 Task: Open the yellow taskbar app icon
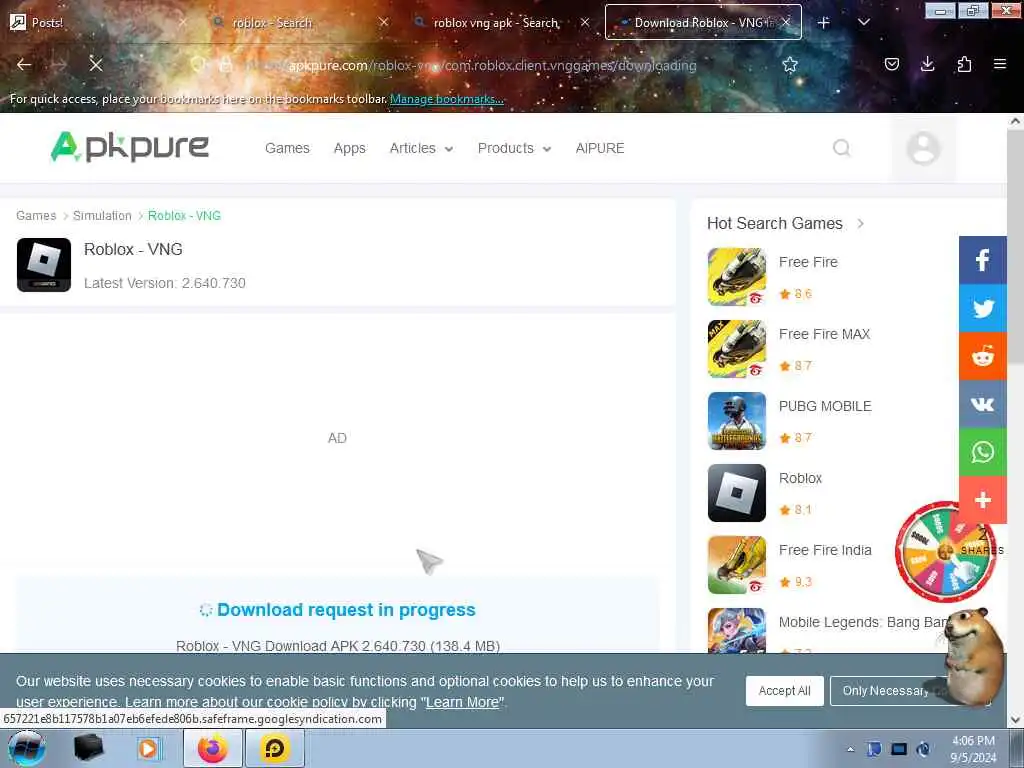[274, 748]
